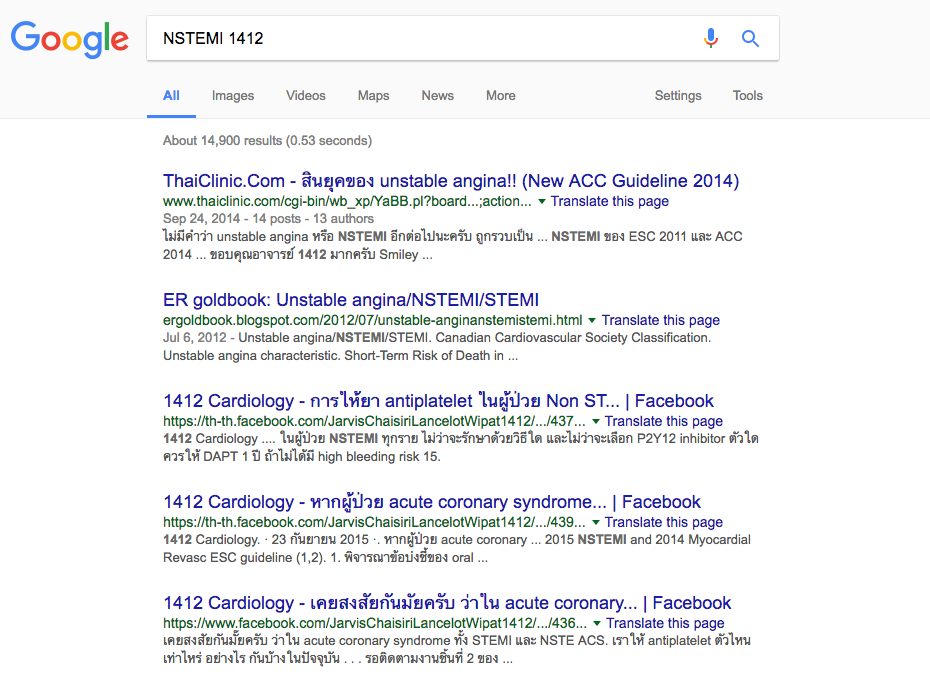Click the www.thaiclinic.com green URL
Screen dimensions: 930x676
(x=347, y=201)
